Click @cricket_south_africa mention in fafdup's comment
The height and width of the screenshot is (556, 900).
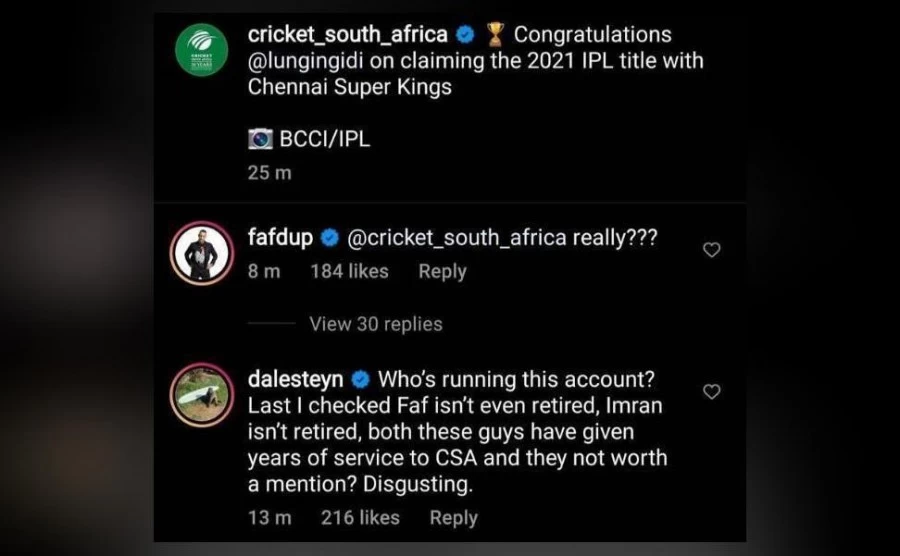457,239
